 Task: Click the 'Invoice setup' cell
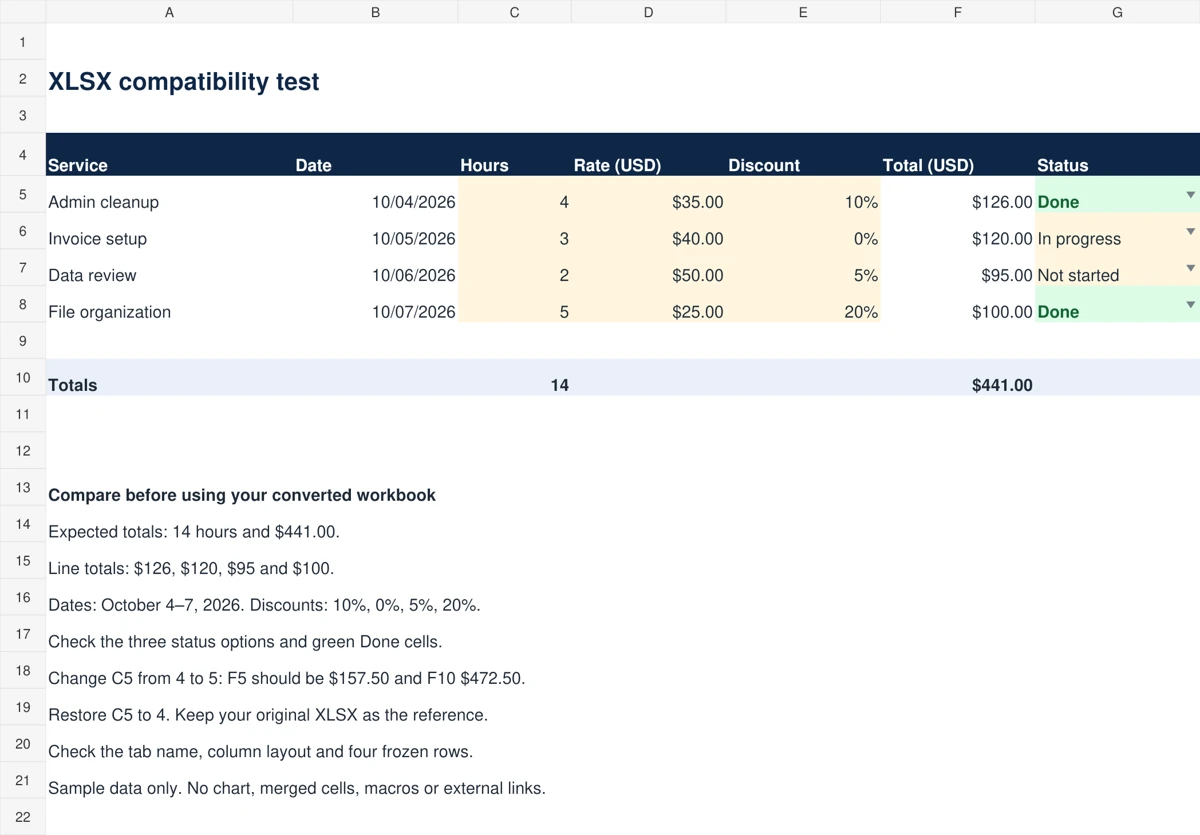tap(169, 232)
